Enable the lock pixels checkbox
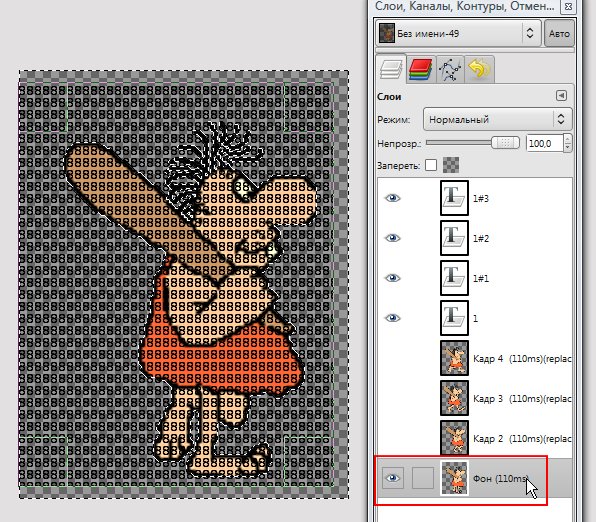This screenshot has height=522, width=596. [x=431, y=165]
